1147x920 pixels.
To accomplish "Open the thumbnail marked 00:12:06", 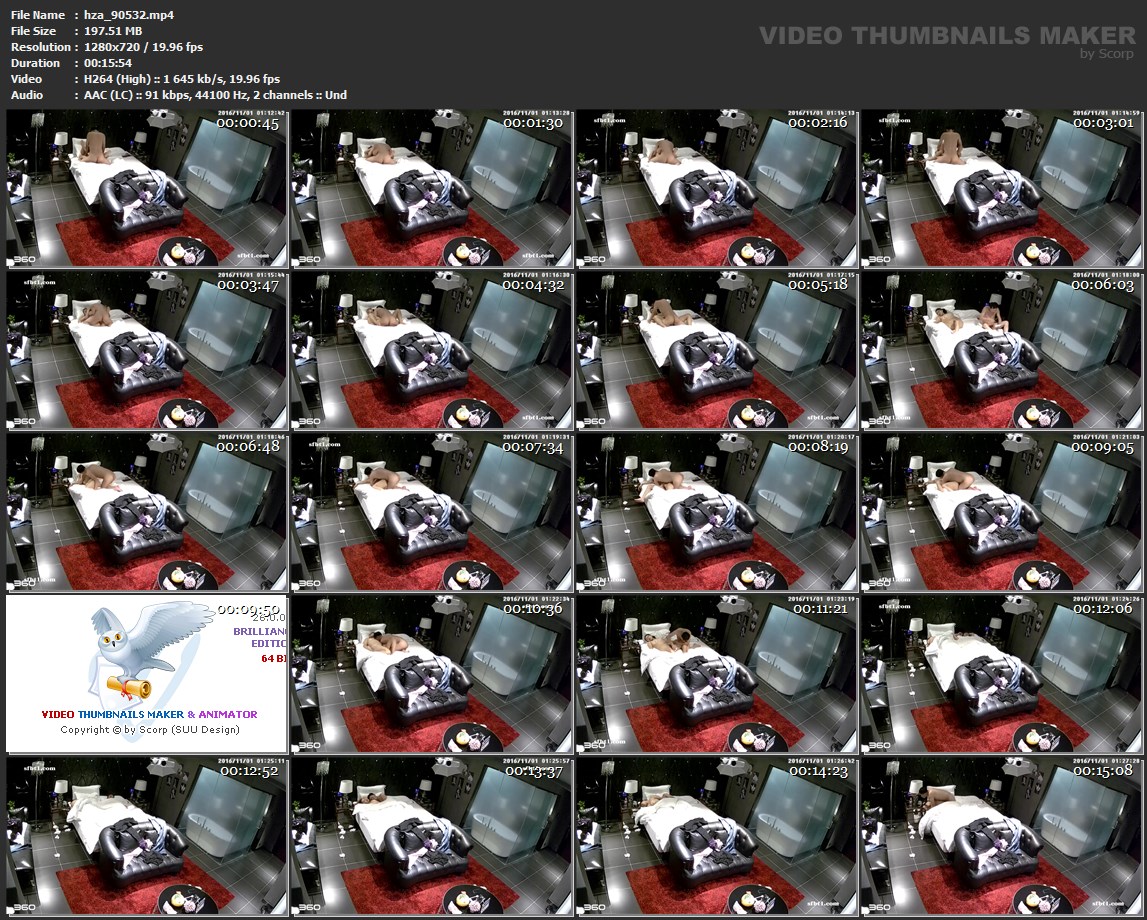I will click(x=1001, y=673).
